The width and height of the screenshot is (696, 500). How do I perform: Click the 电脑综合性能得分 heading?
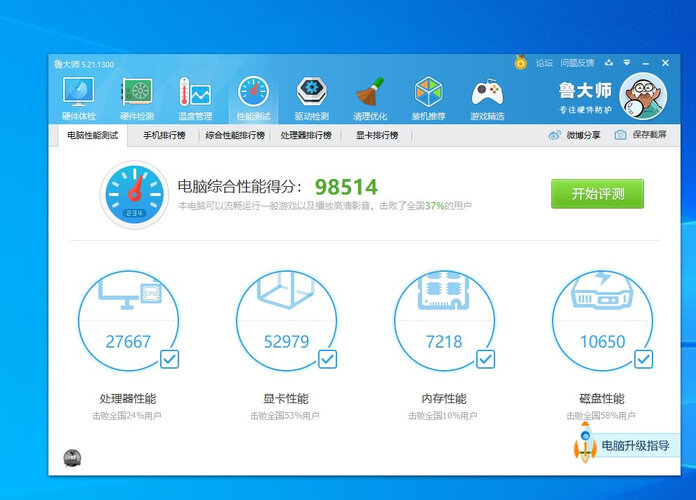pyautogui.click(x=240, y=187)
